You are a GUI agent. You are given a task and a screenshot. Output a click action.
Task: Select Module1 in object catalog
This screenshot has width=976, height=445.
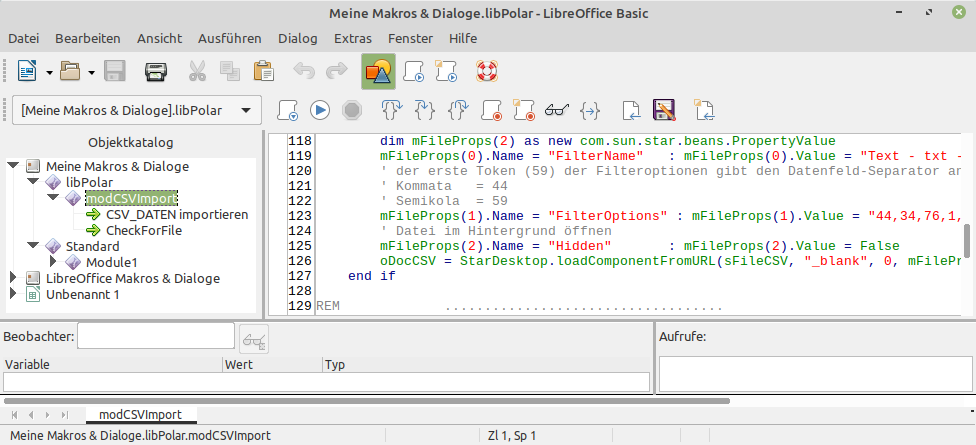click(x=111, y=262)
